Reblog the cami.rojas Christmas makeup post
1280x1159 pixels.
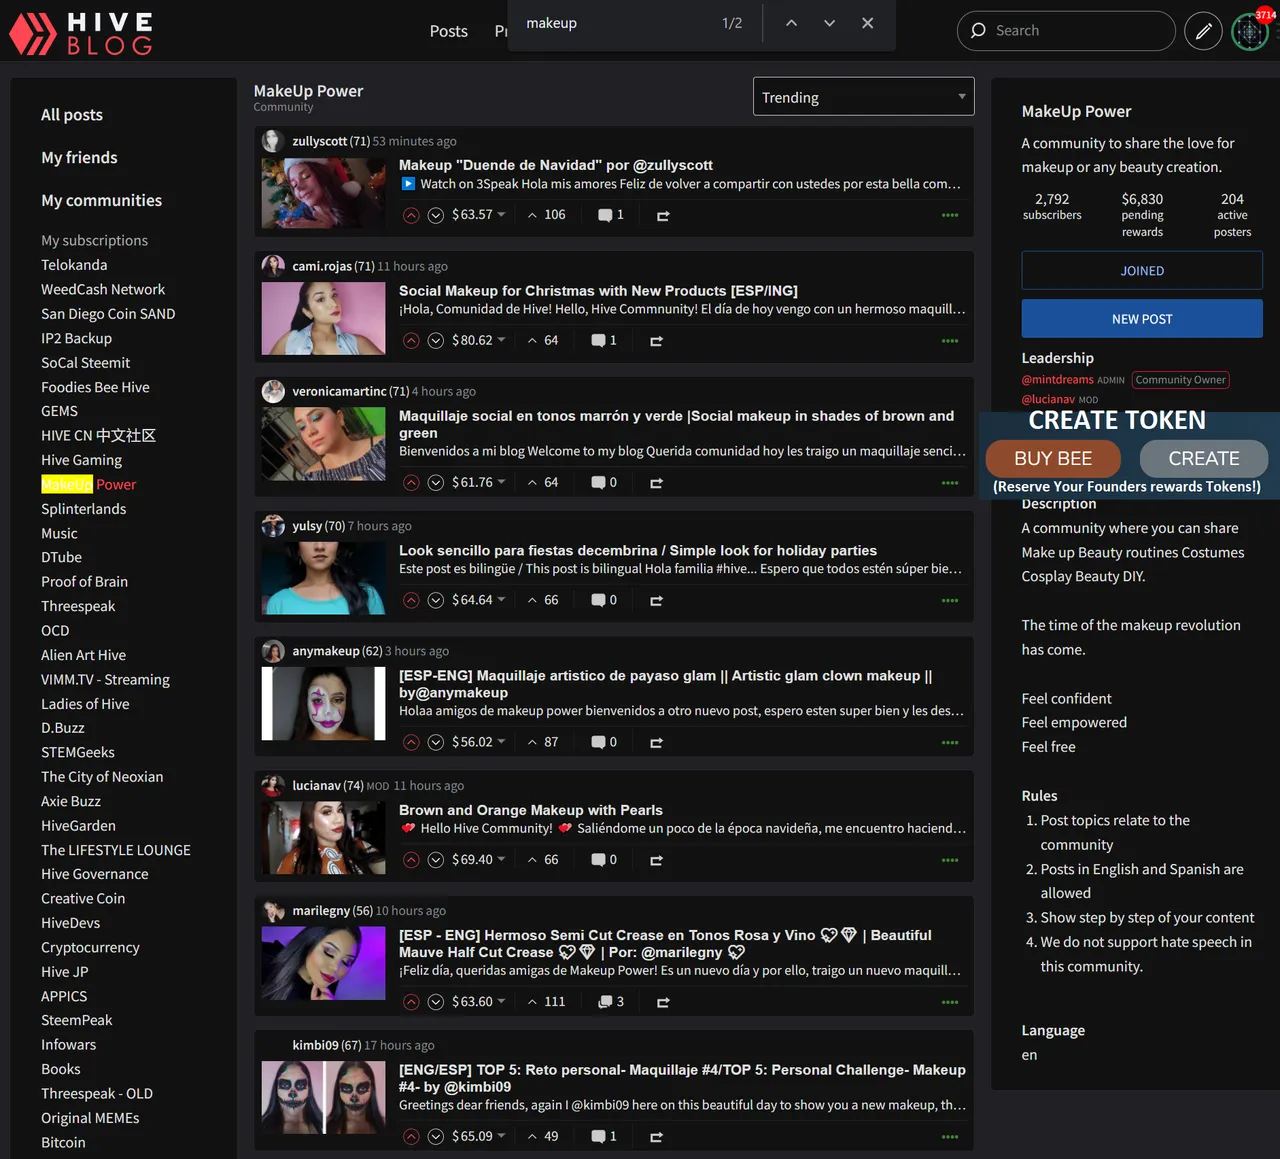[x=656, y=341]
